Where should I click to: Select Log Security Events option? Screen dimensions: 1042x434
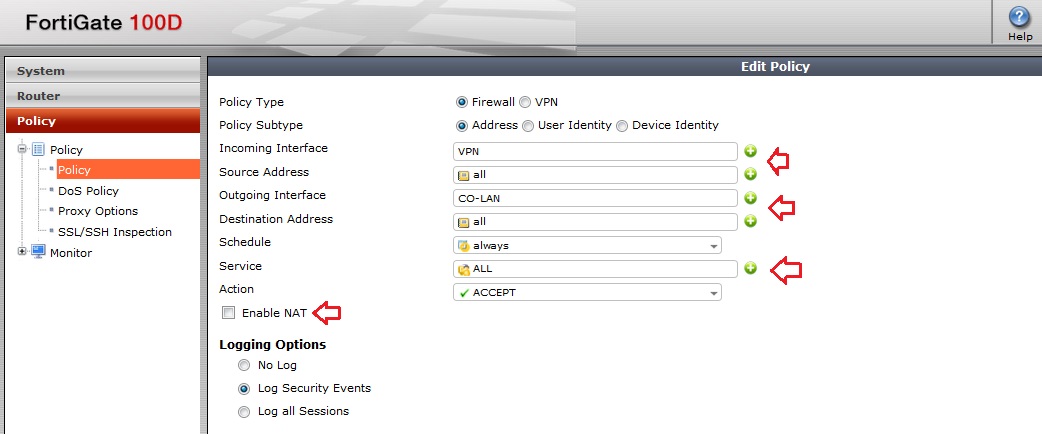click(x=245, y=388)
